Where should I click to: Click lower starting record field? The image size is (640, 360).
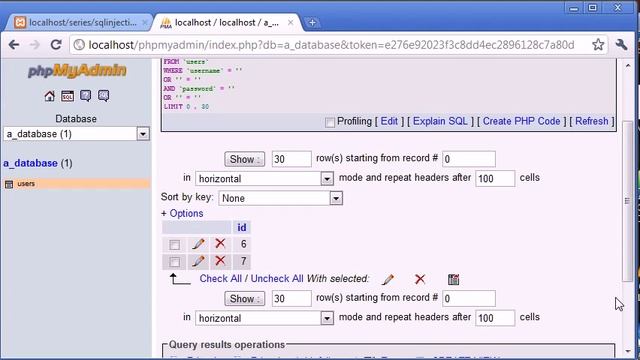469,299
